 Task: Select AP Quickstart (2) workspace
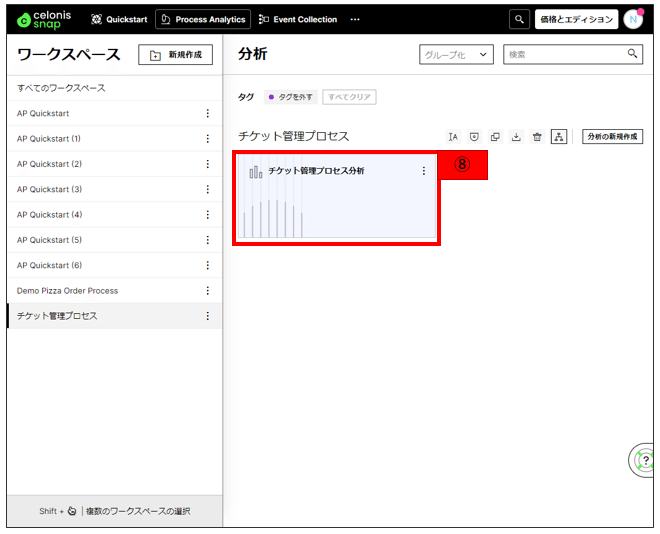114,164
